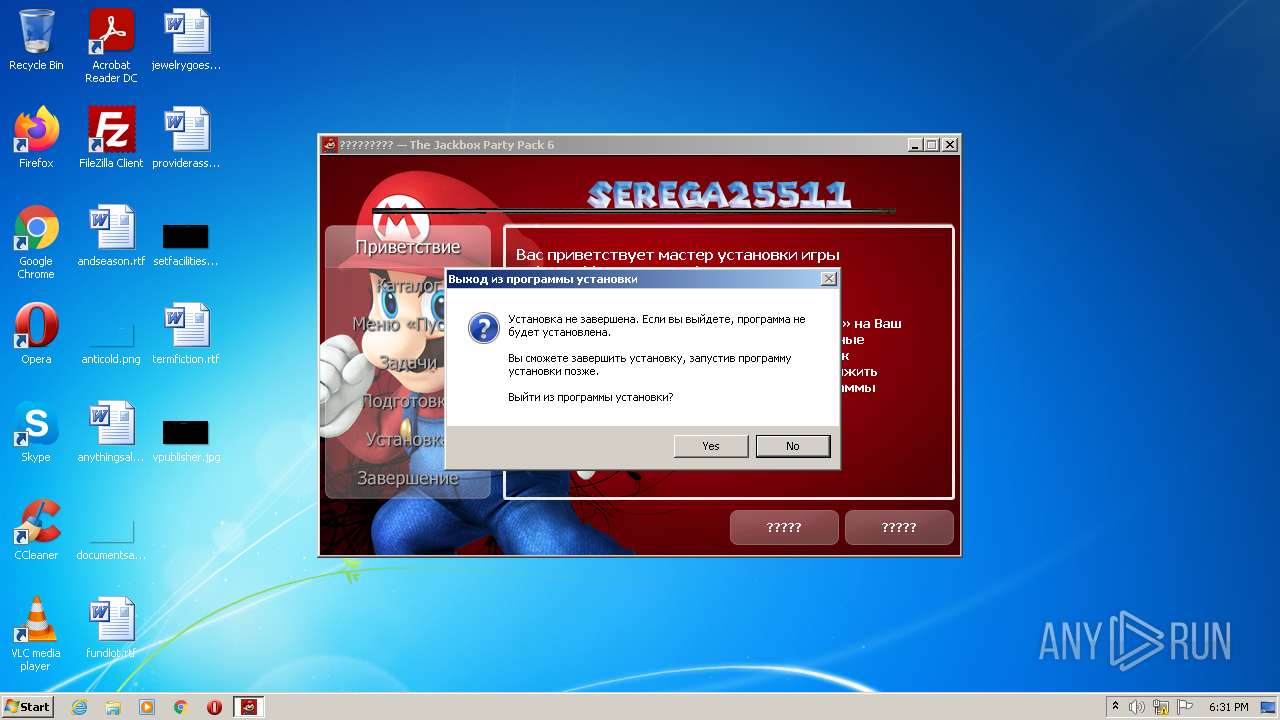Switch to Jackbox installer taskbar item
This screenshot has width=1280, height=720.
click(249, 707)
